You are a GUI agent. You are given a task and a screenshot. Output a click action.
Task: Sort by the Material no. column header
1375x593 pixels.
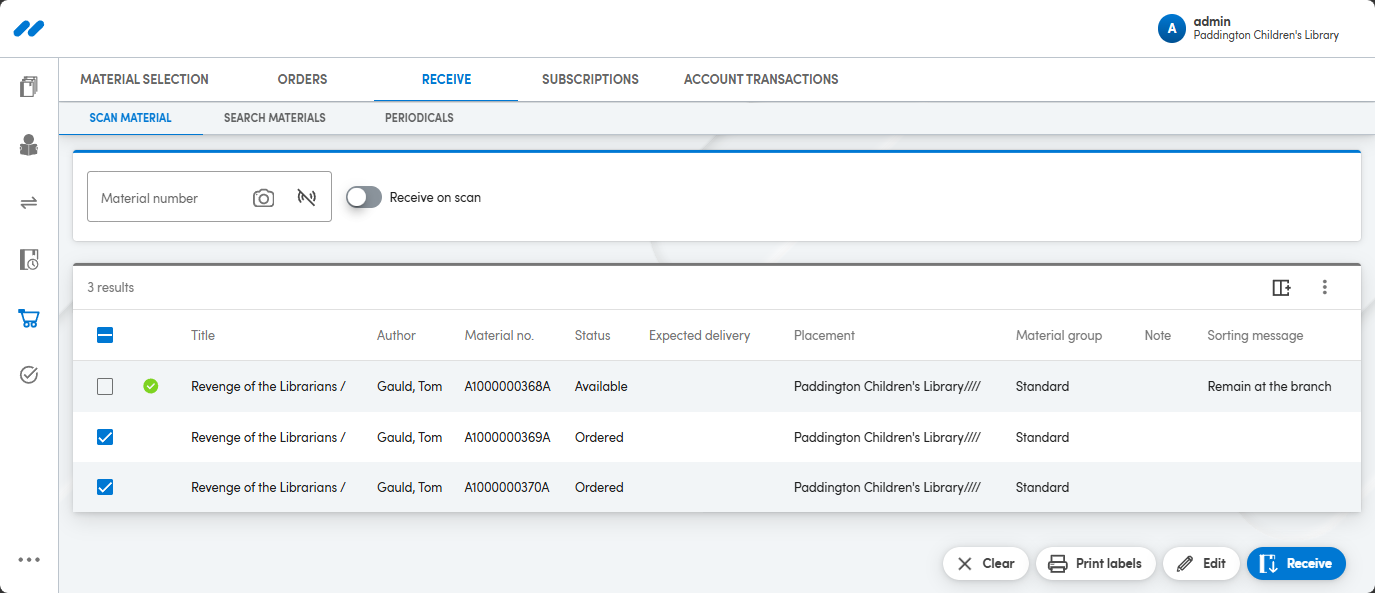click(x=499, y=336)
